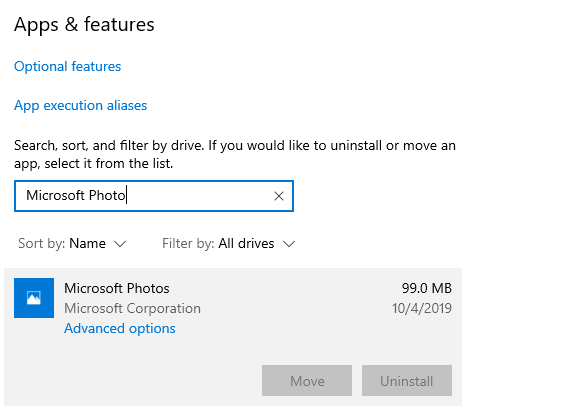Screen dimensions: 565x410
Task: Click the Uninstall button
Action: pos(407,380)
